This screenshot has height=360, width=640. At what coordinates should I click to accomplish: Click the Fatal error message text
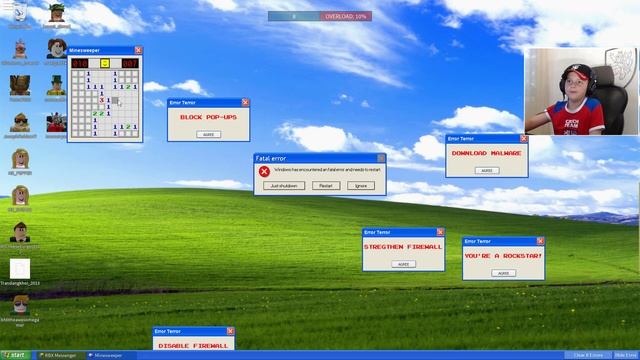(327, 169)
